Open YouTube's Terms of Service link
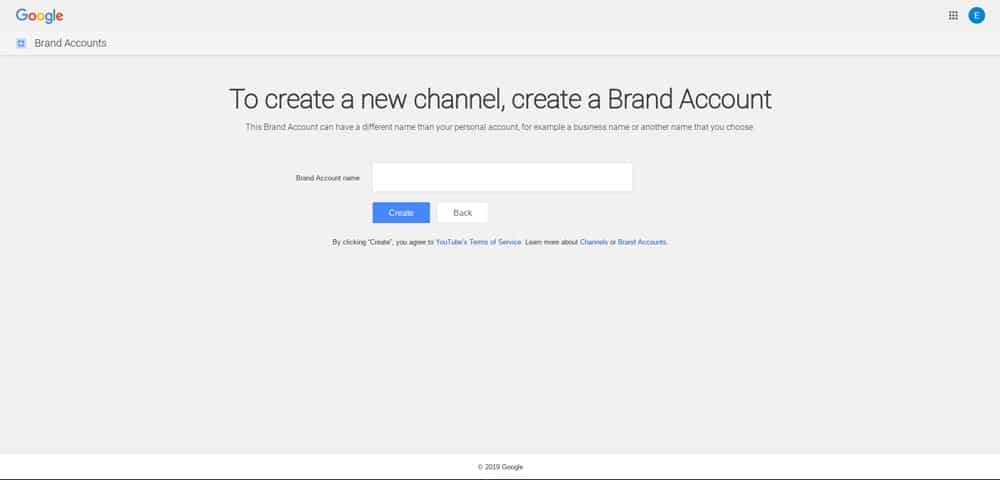The image size is (1000, 480). [x=478, y=242]
